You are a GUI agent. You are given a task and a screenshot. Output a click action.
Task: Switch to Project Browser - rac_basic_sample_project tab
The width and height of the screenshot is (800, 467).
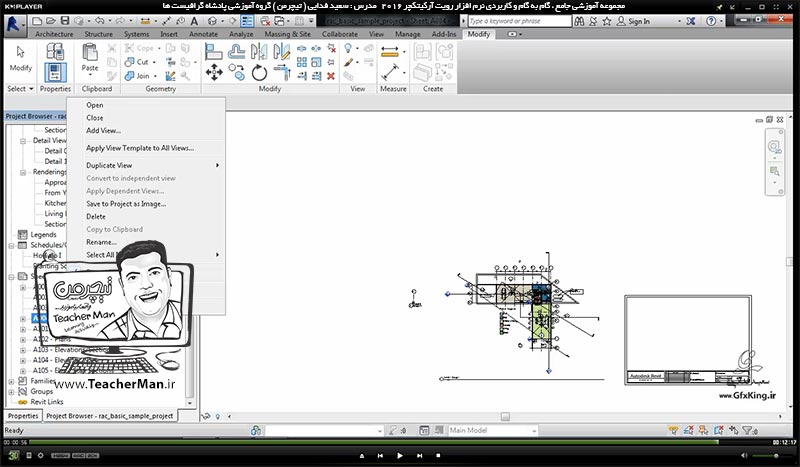coord(110,416)
